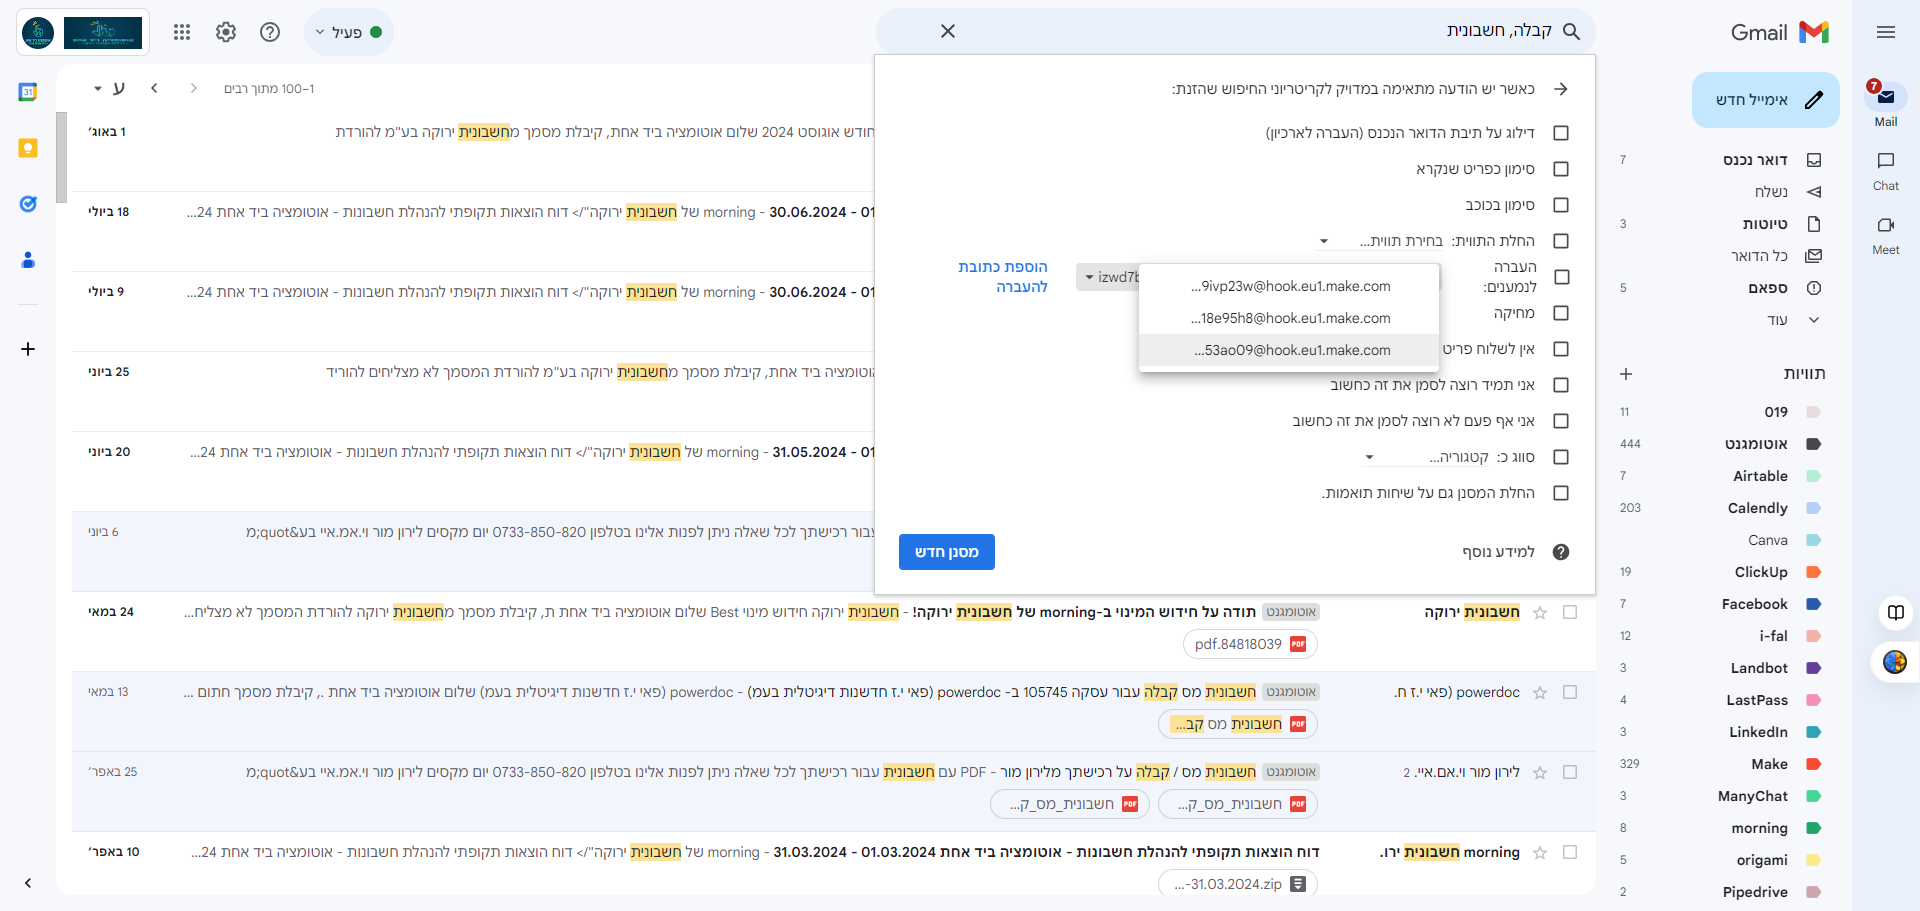Compose a new email

point(1766,100)
